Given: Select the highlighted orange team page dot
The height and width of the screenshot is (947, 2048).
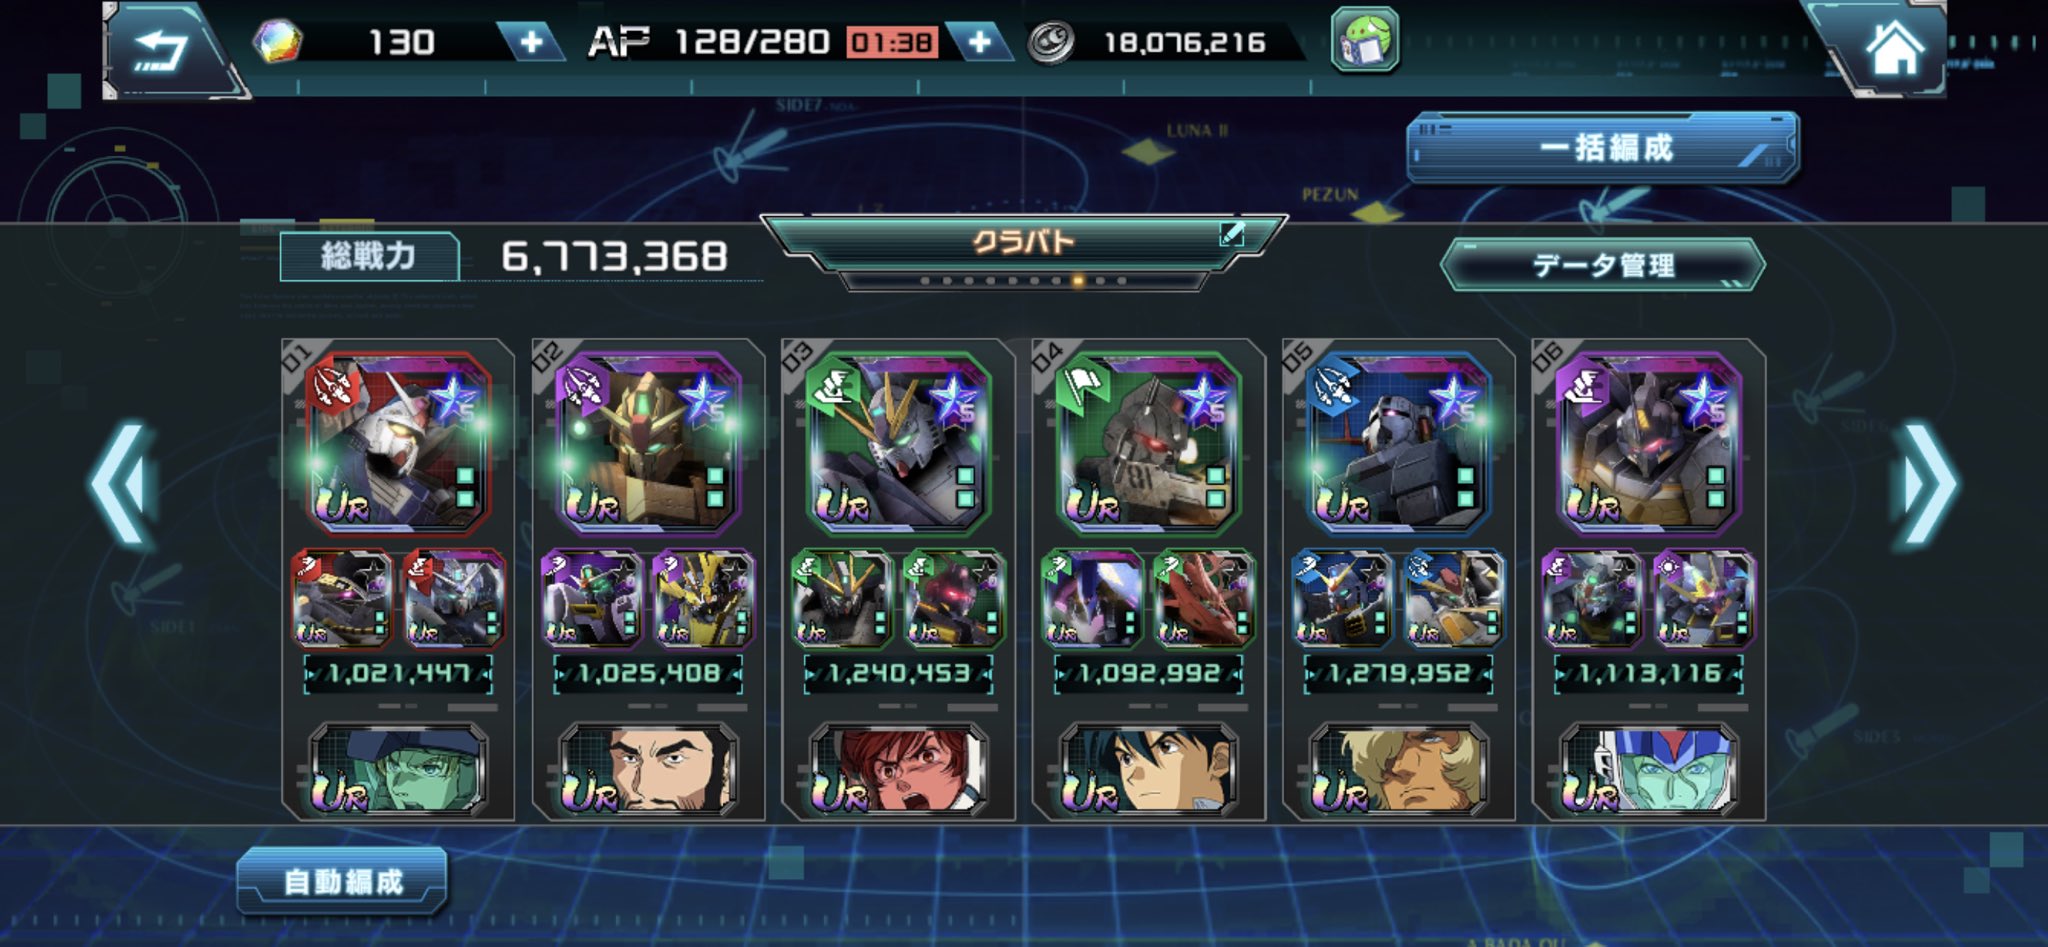Looking at the screenshot, I should coord(1078,281).
